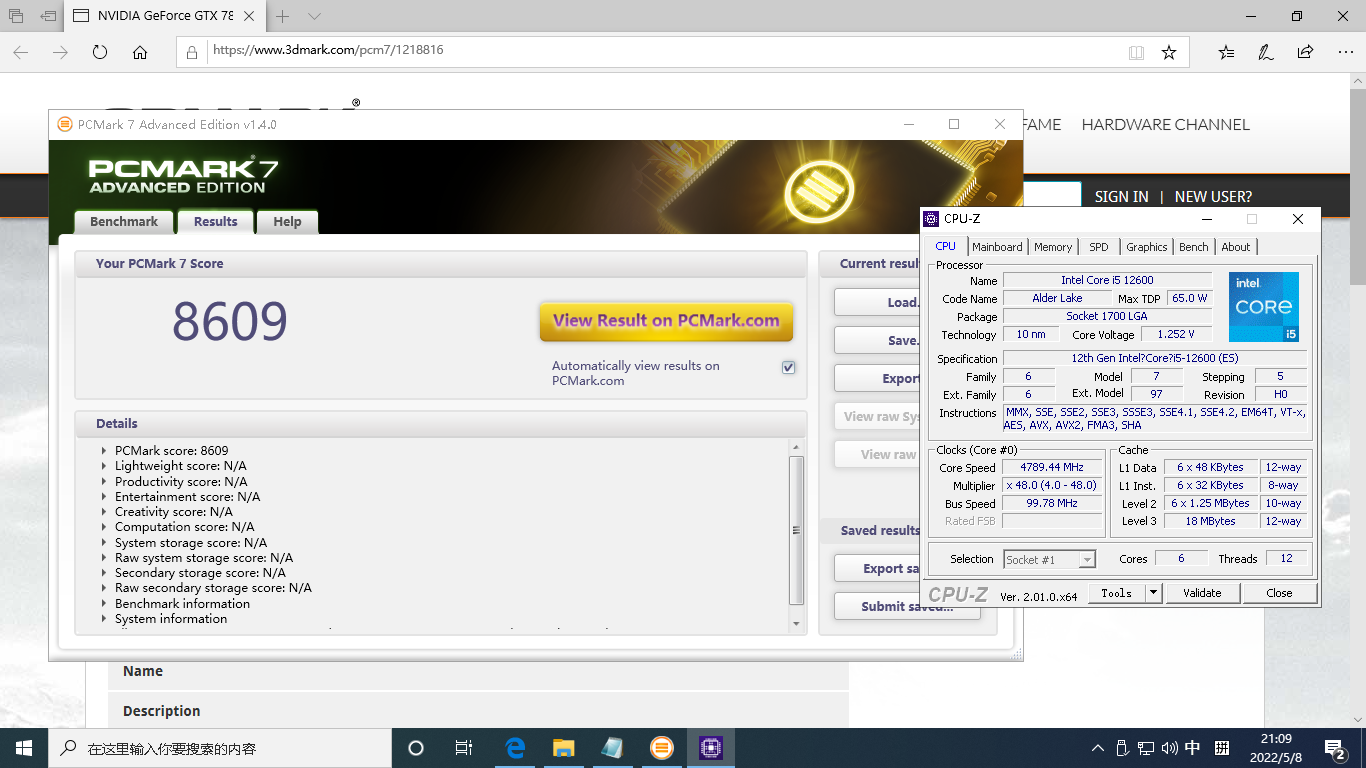The height and width of the screenshot is (768, 1366).
Task: Click the set tabs aside icon
Action: point(48,16)
